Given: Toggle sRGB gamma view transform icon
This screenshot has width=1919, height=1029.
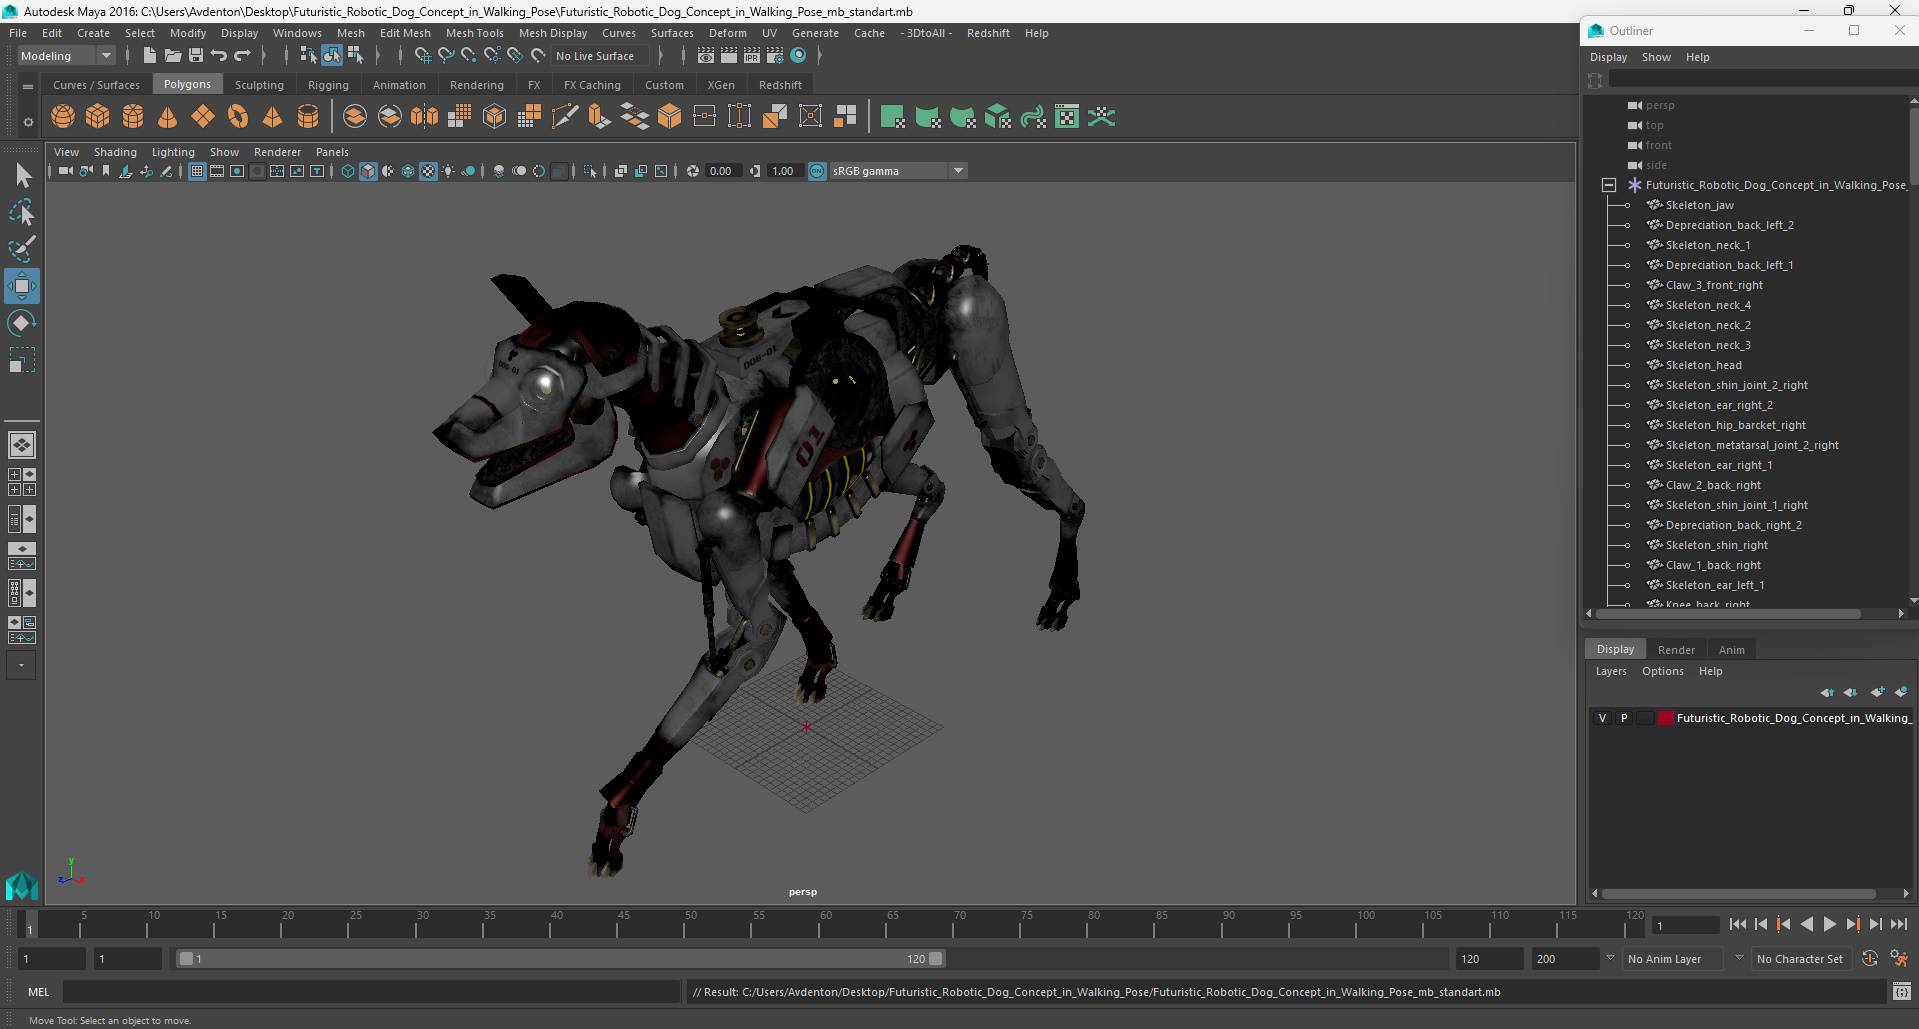Looking at the screenshot, I should pyautogui.click(x=817, y=171).
